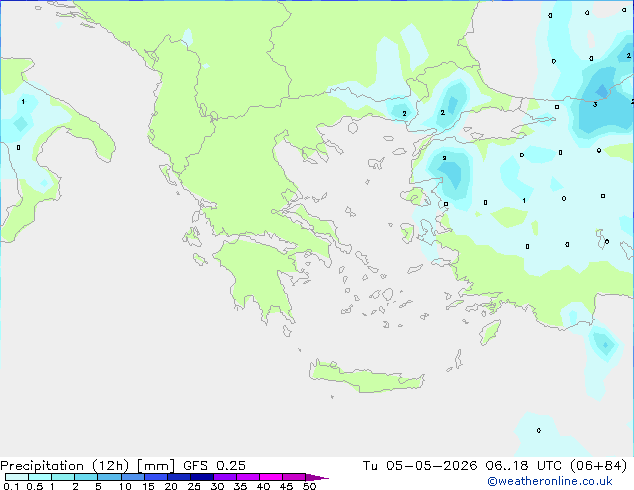Click the Tu 05-05-2026 date text

[x=420, y=466]
